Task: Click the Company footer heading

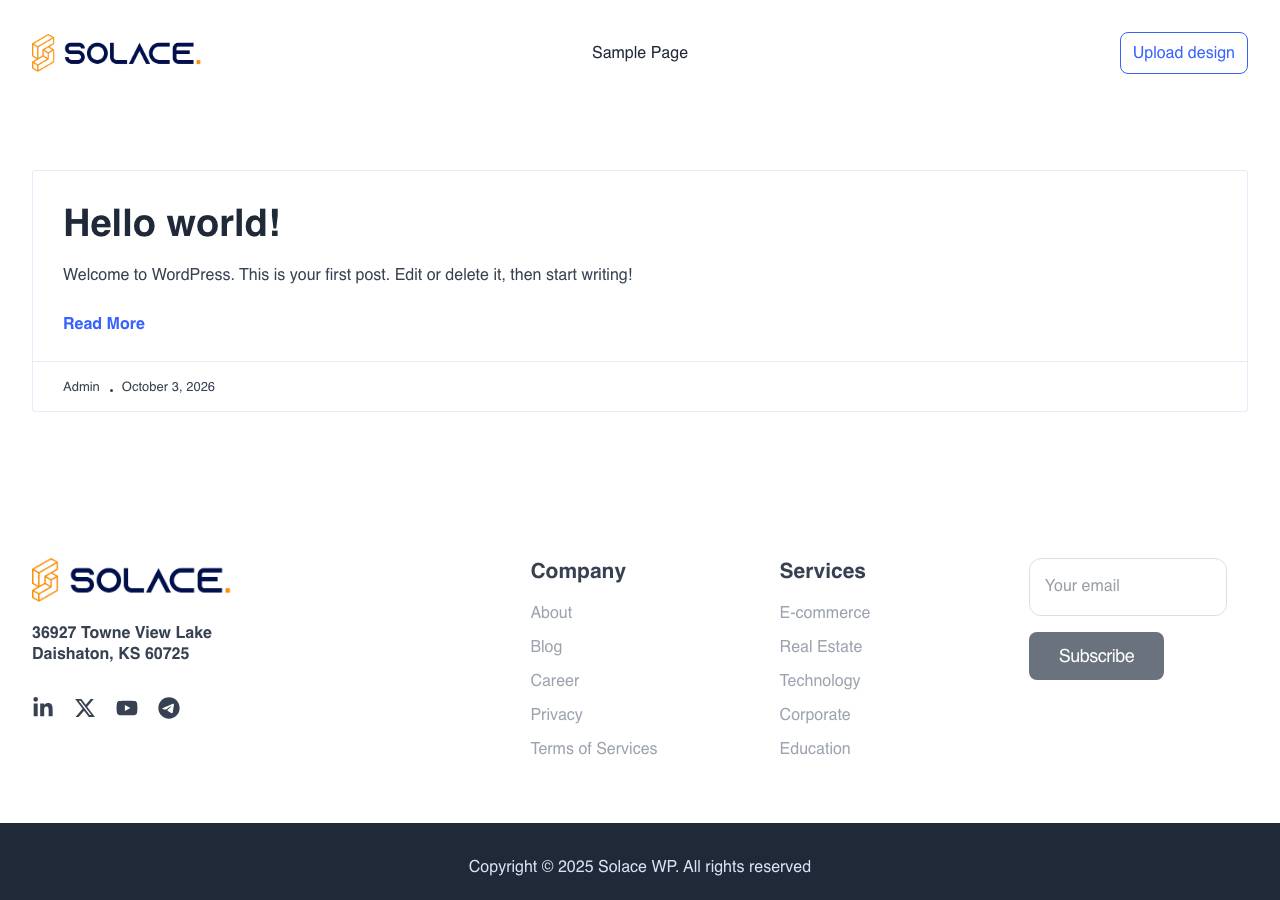Action: click(578, 571)
